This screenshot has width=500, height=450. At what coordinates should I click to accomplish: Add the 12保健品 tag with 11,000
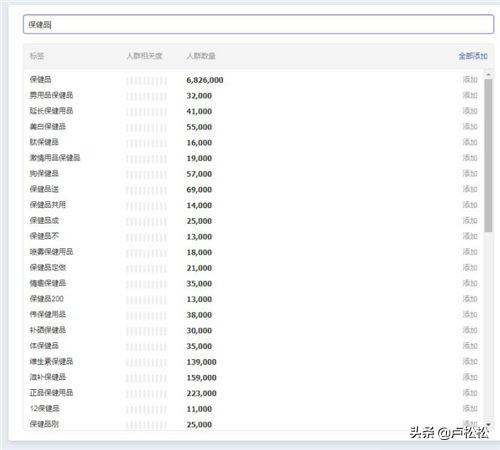coord(470,408)
